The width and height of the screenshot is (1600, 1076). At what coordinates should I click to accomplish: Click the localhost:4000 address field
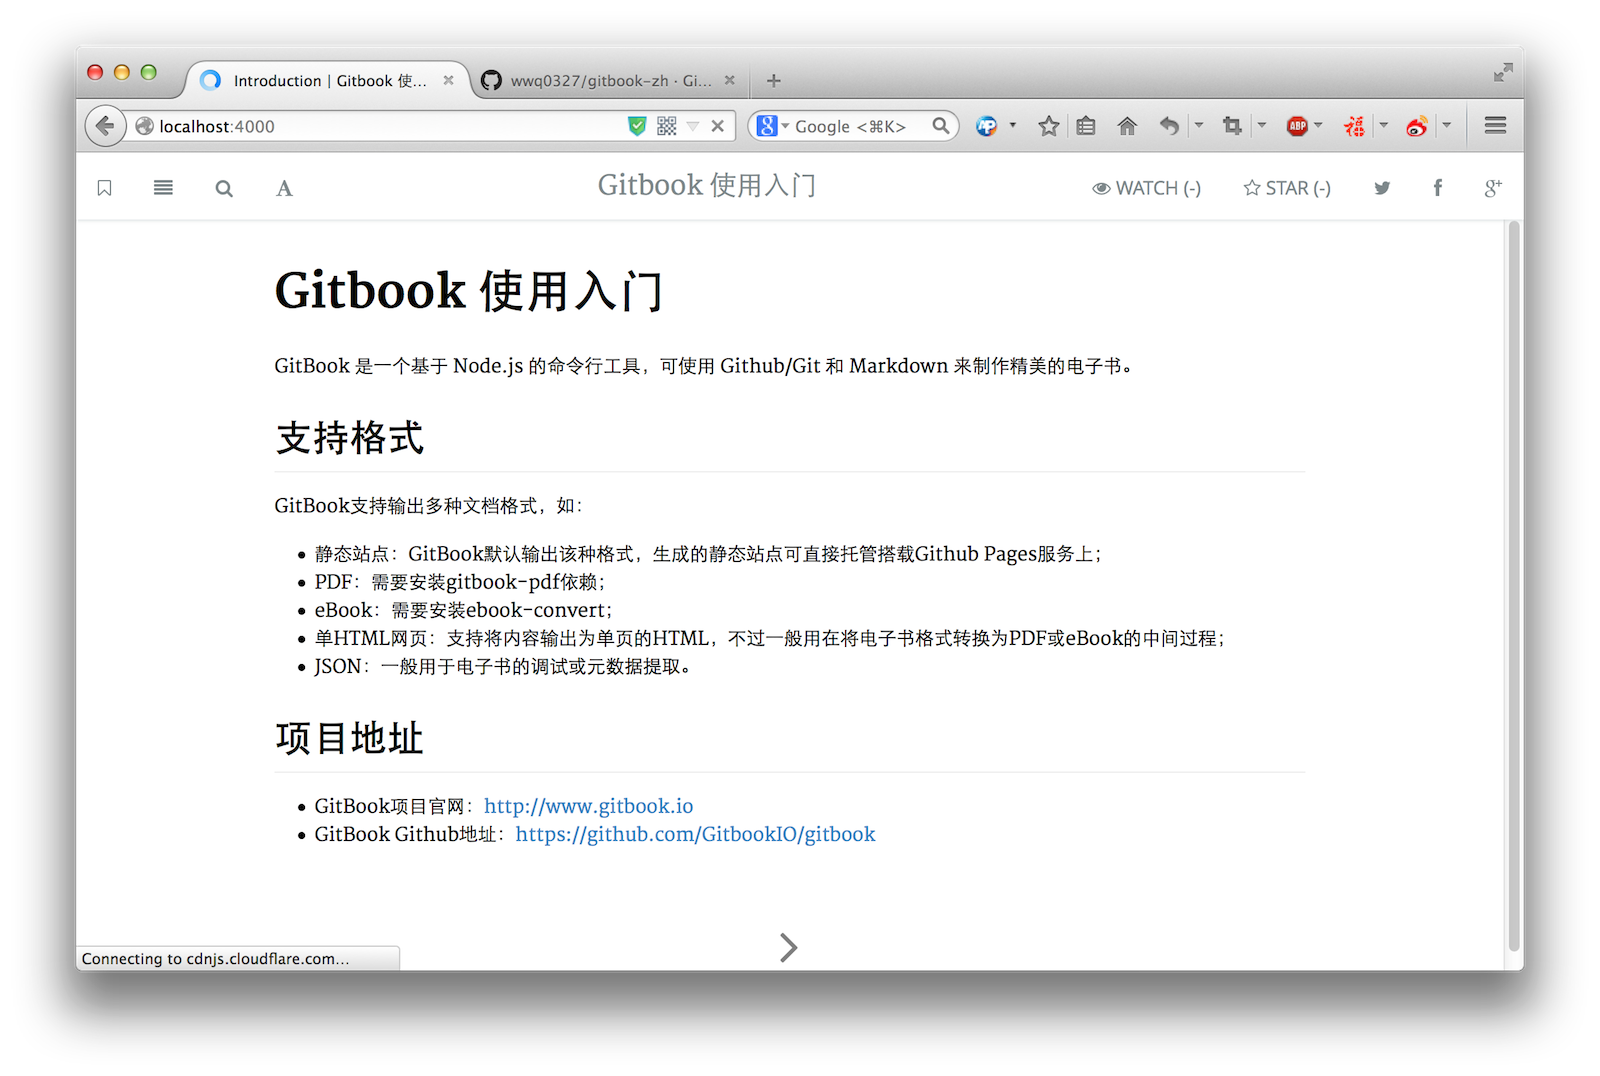[x=380, y=126]
